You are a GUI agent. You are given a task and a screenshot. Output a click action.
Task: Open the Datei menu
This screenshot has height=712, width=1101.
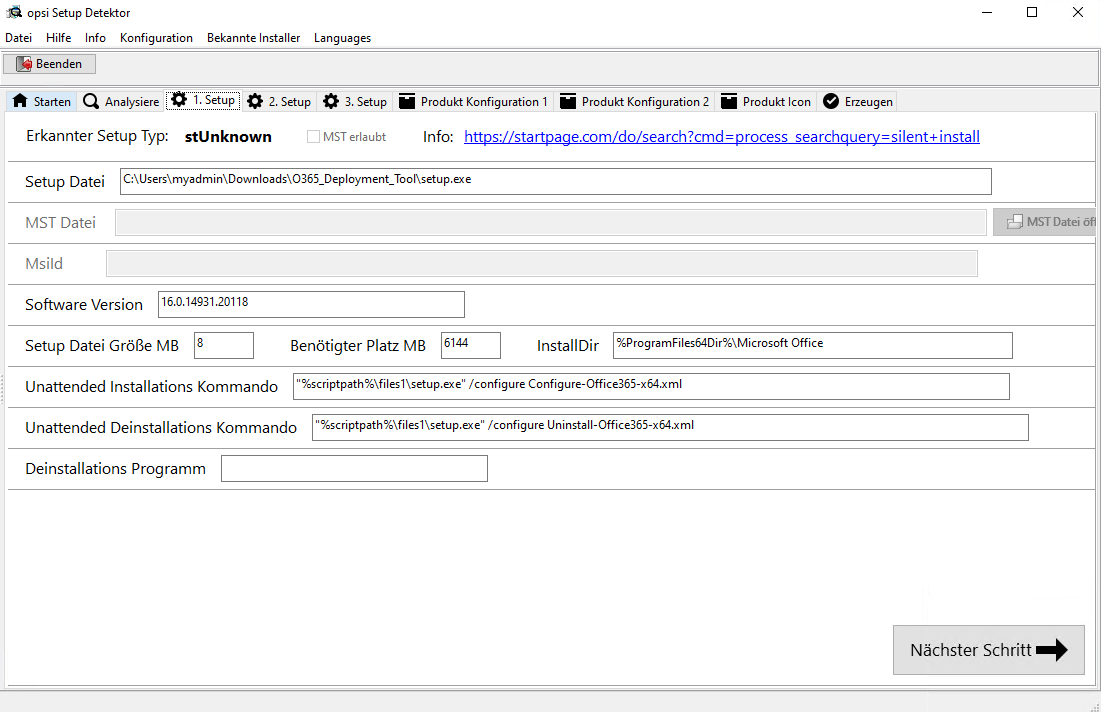pyautogui.click(x=19, y=38)
